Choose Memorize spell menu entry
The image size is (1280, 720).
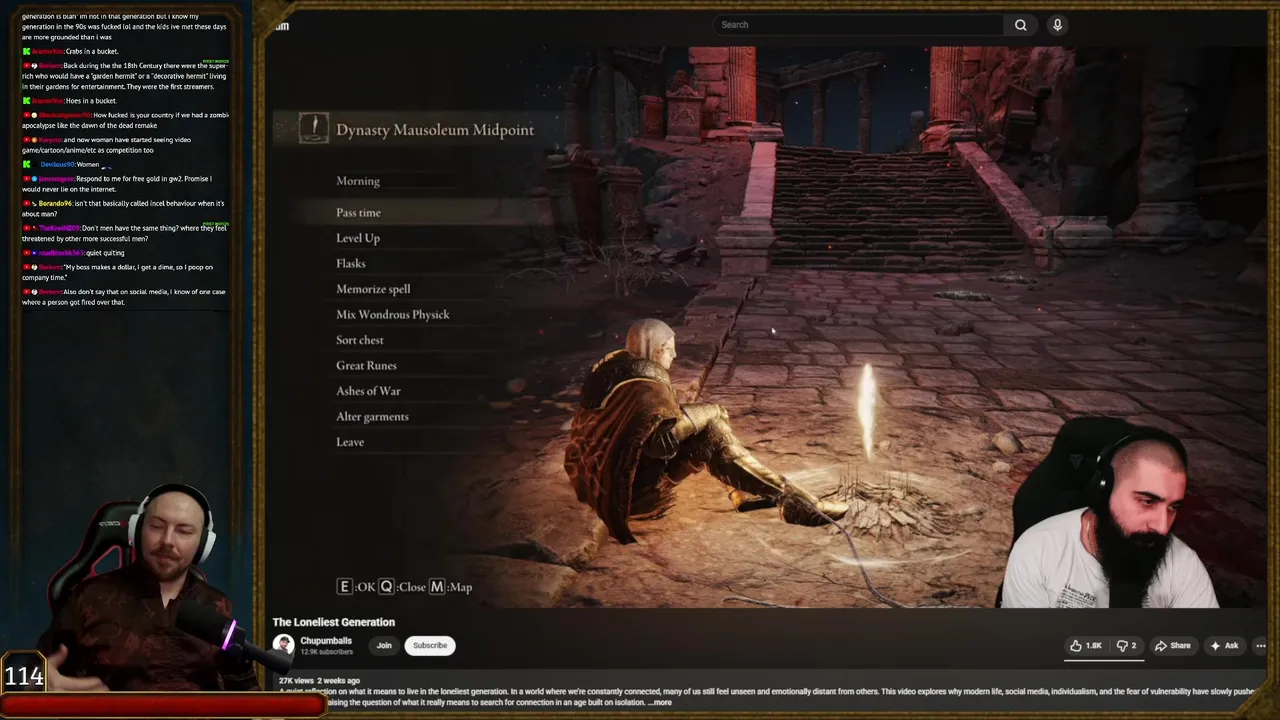tap(373, 289)
